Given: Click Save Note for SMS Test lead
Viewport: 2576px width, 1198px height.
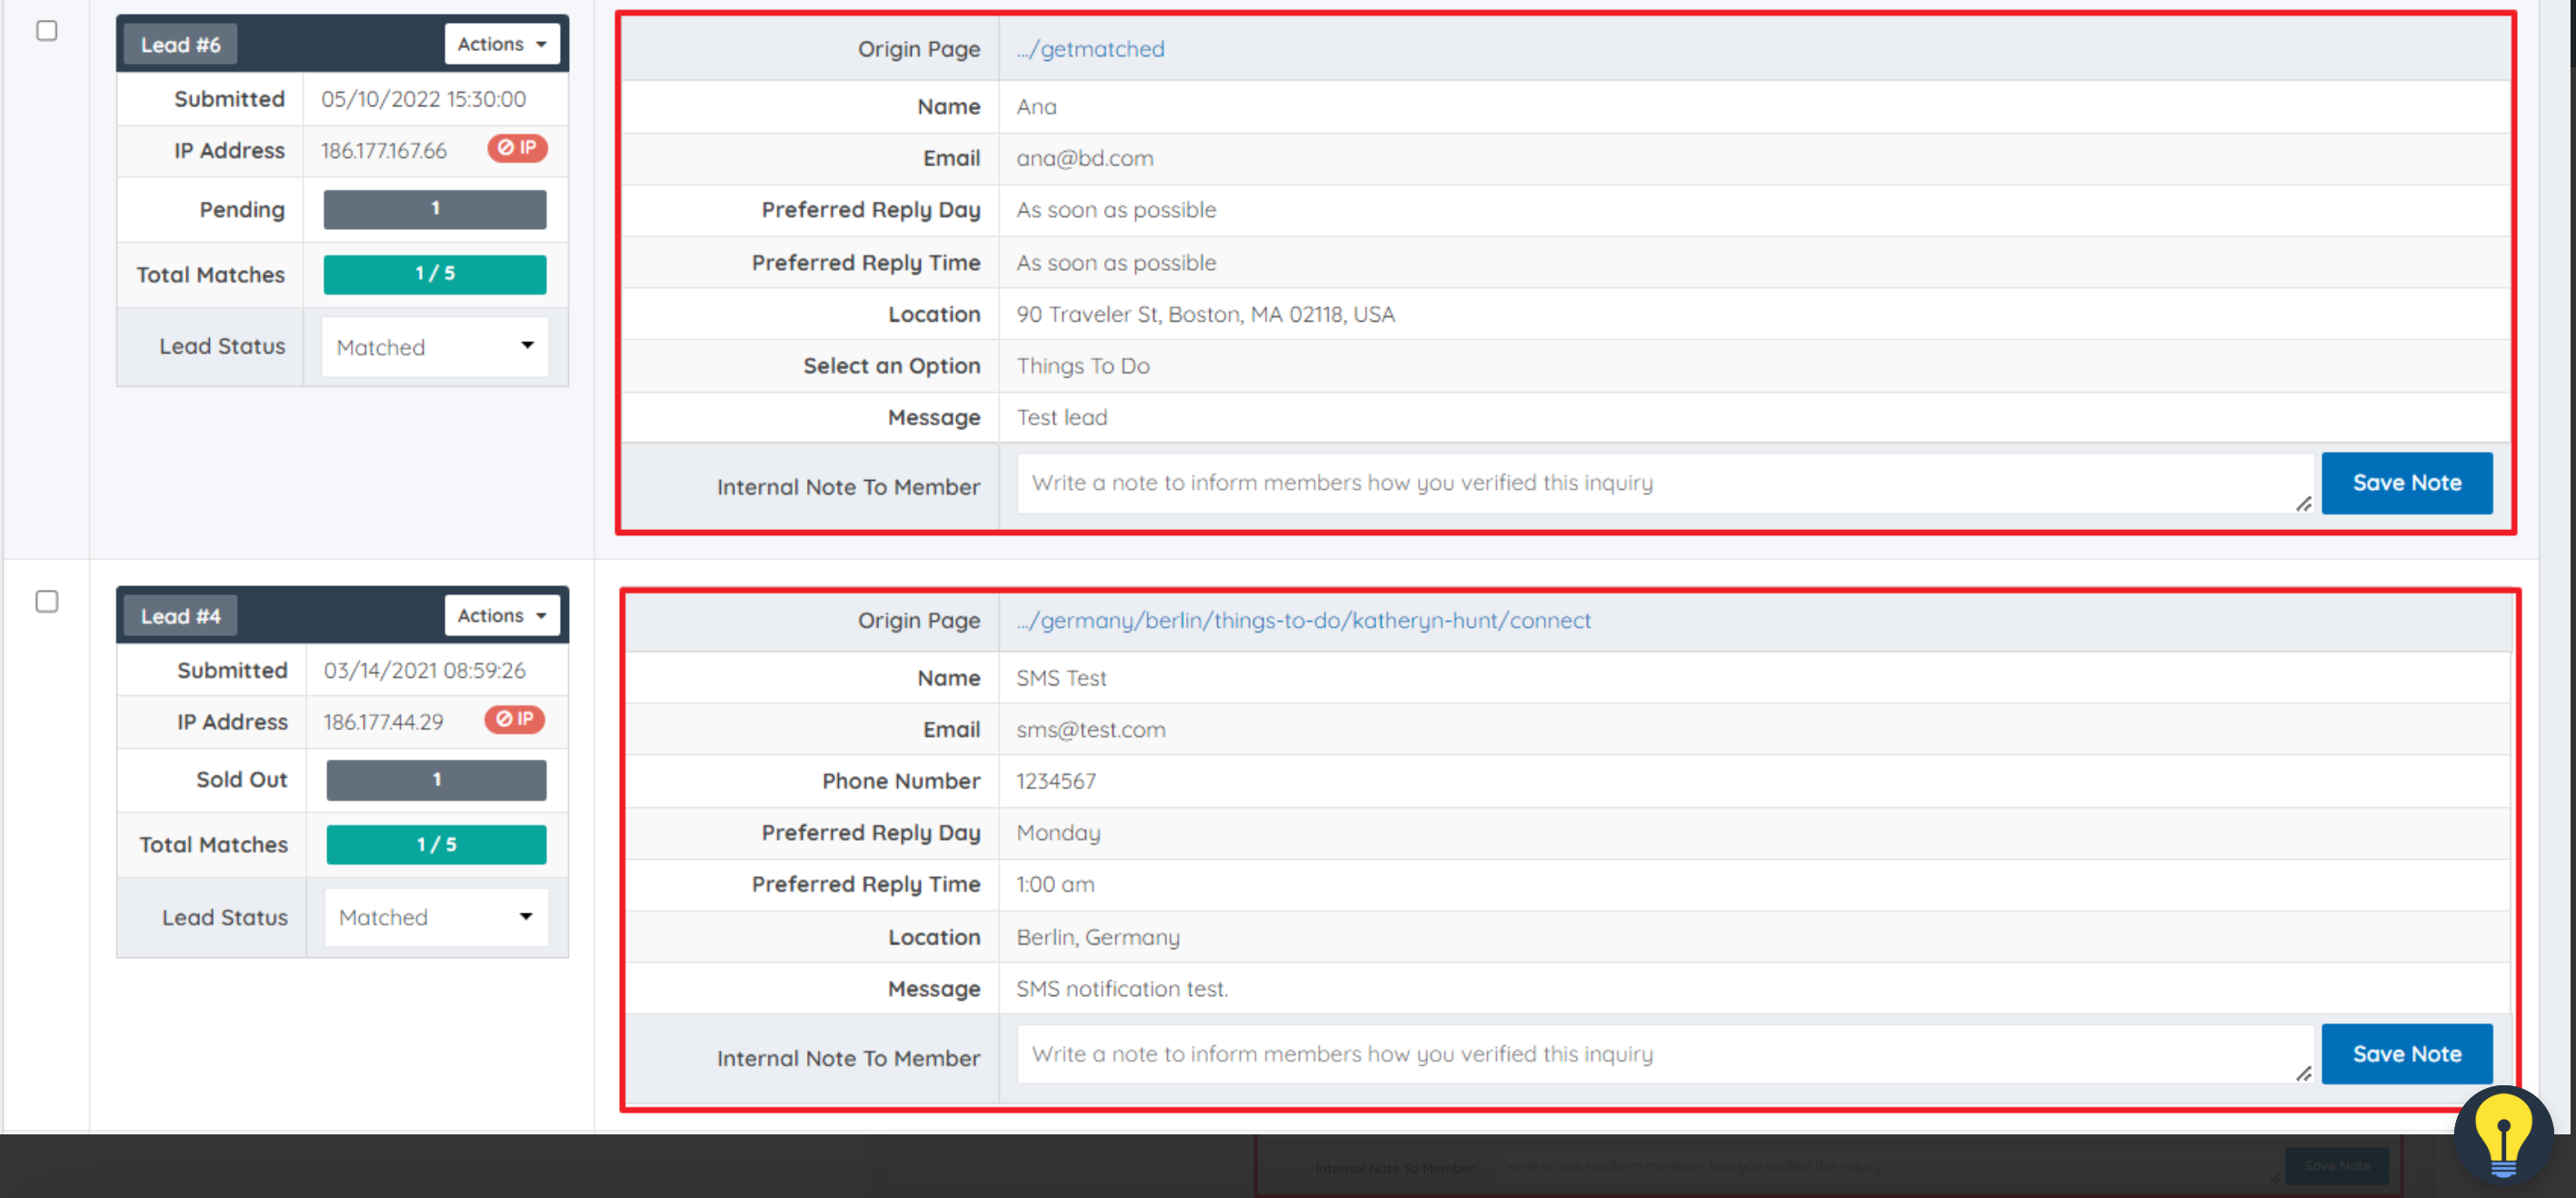Looking at the screenshot, I should 2406,1054.
